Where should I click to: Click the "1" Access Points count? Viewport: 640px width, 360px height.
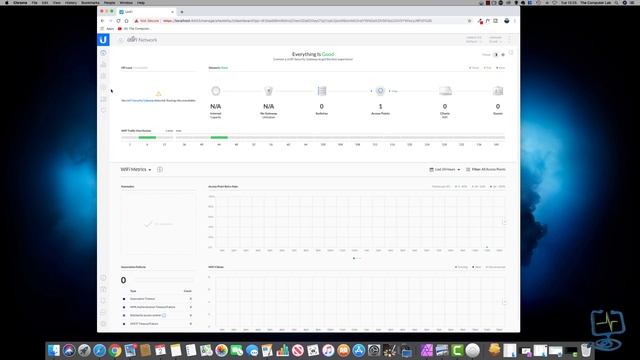click(380, 106)
